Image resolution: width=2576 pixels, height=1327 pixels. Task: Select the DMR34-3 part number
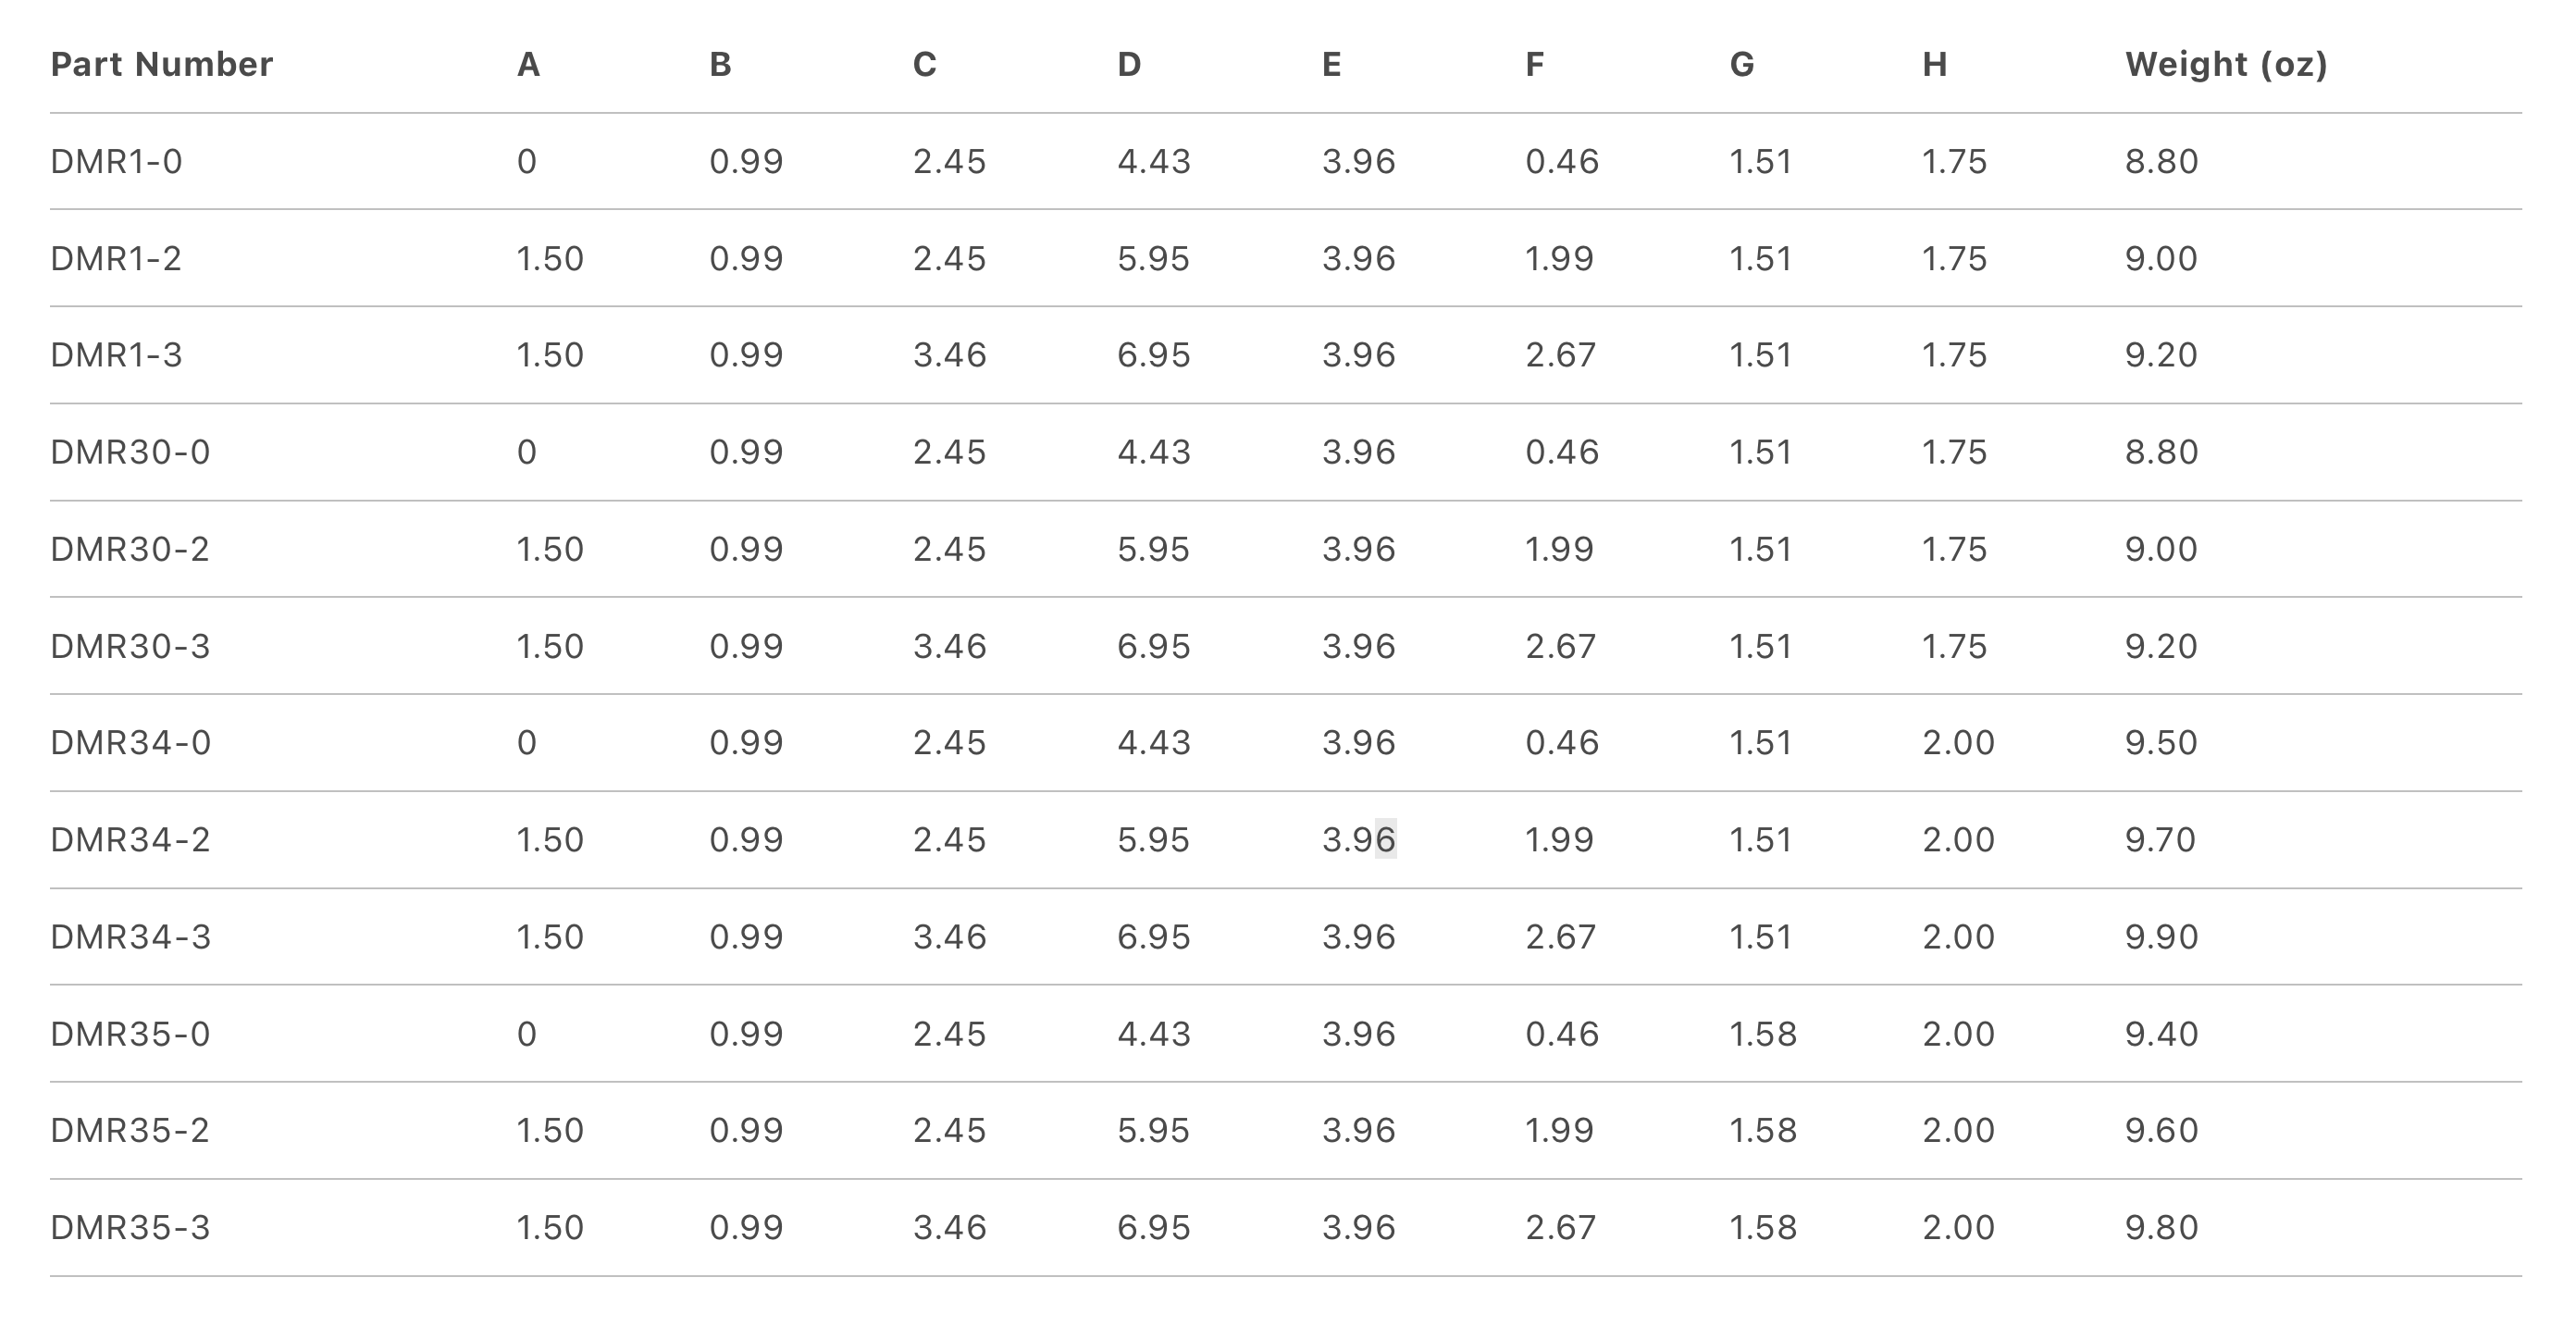tap(130, 937)
